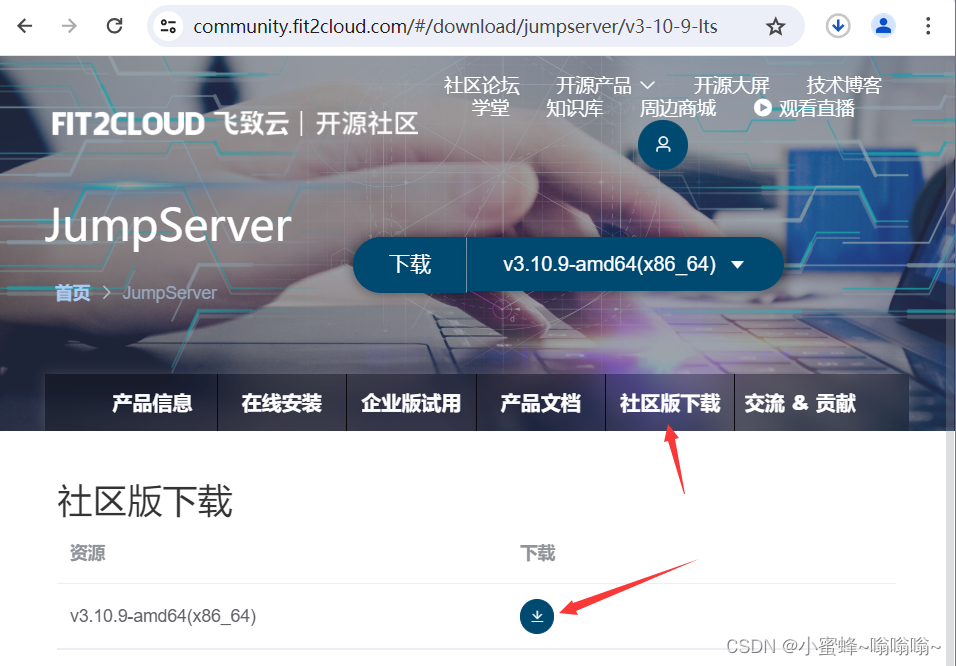Open the Chrome three-dot menu
The height and width of the screenshot is (666, 956).
point(927,26)
